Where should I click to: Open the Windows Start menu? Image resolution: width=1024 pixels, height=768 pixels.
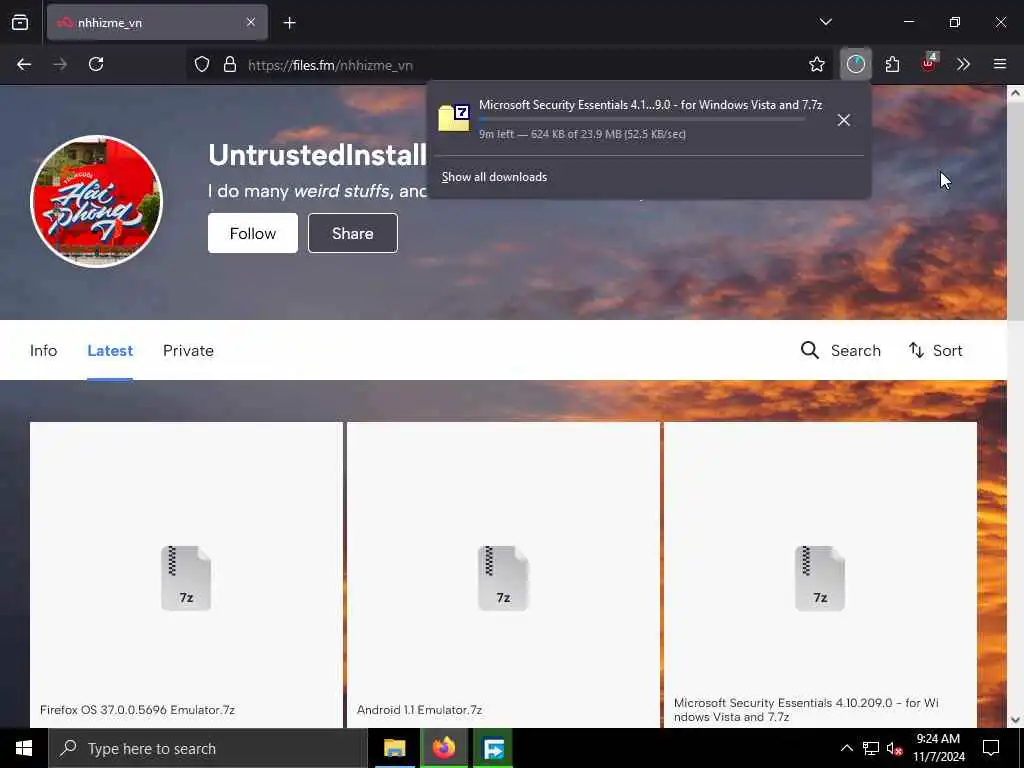click(x=24, y=748)
